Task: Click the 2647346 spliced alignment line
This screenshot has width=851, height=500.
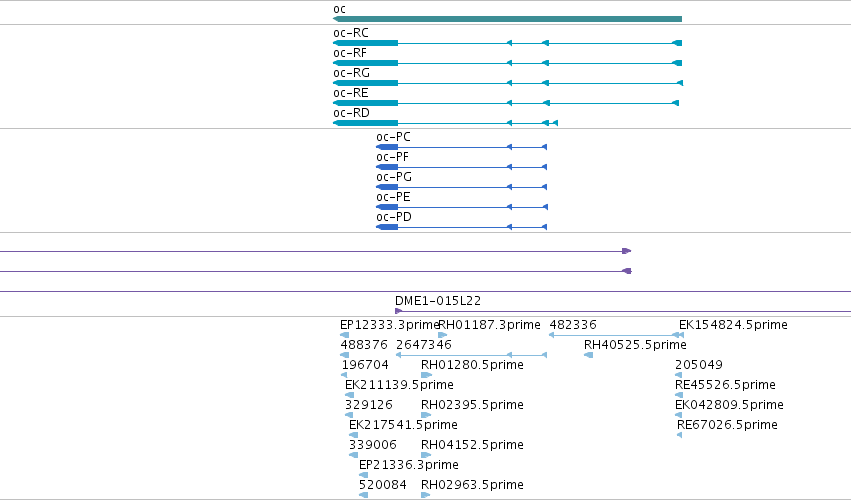Action: pyautogui.click(x=472, y=356)
